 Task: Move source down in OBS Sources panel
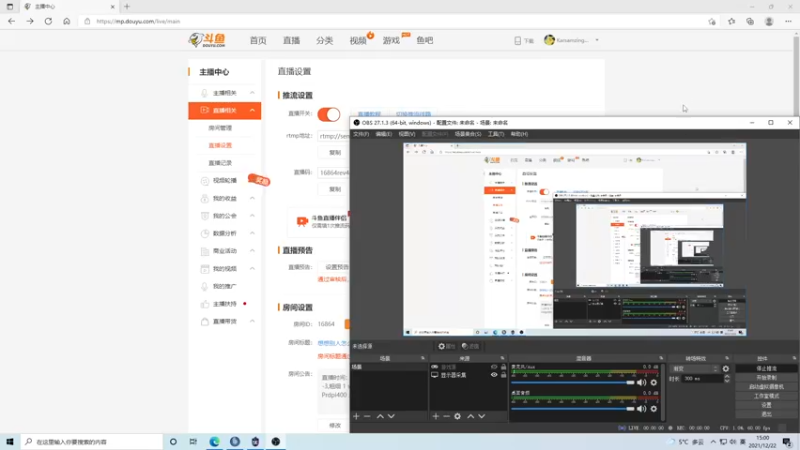click(x=482, y=416)
